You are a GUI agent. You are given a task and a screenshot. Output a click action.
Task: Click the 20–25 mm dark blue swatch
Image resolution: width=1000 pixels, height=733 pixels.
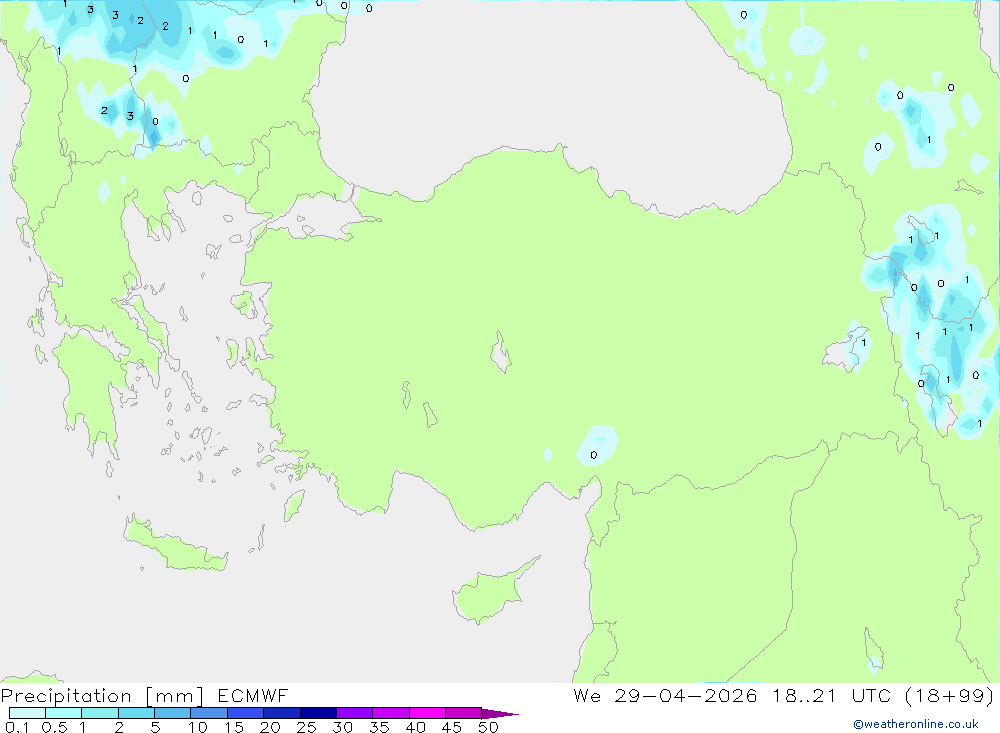[281, 713]
